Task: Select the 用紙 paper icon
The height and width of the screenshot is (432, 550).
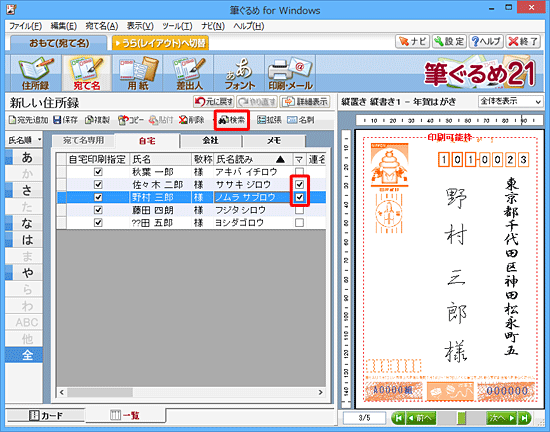Action: 138,73
